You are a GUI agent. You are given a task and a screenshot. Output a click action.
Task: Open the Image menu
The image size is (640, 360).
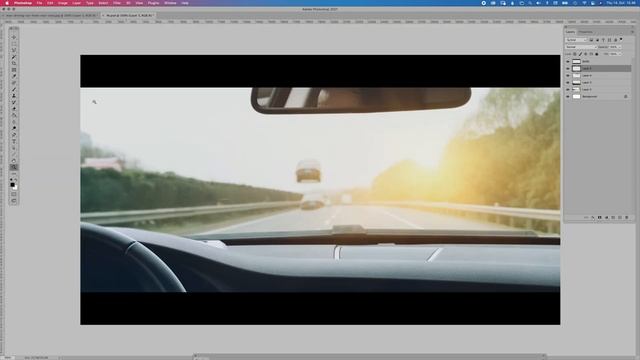click(x=62, y=3)
